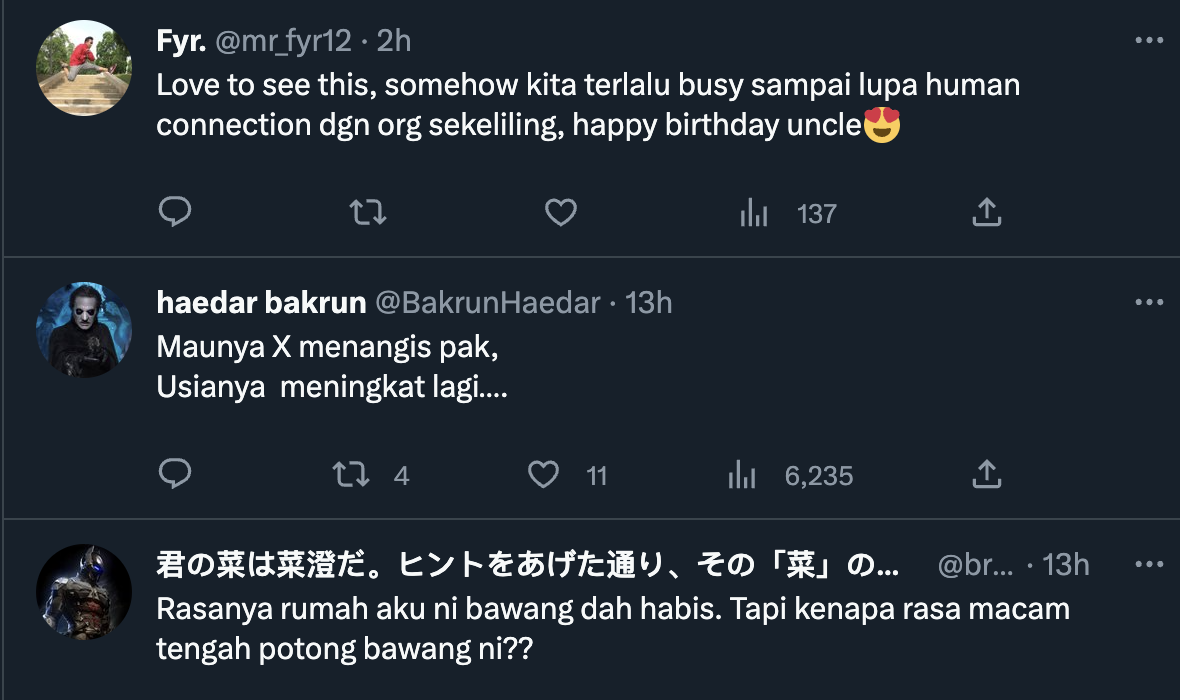Visit the @BakrunHaedar handle link
The height and width of the screenshot is (700, 1180).
coord(487,303)
